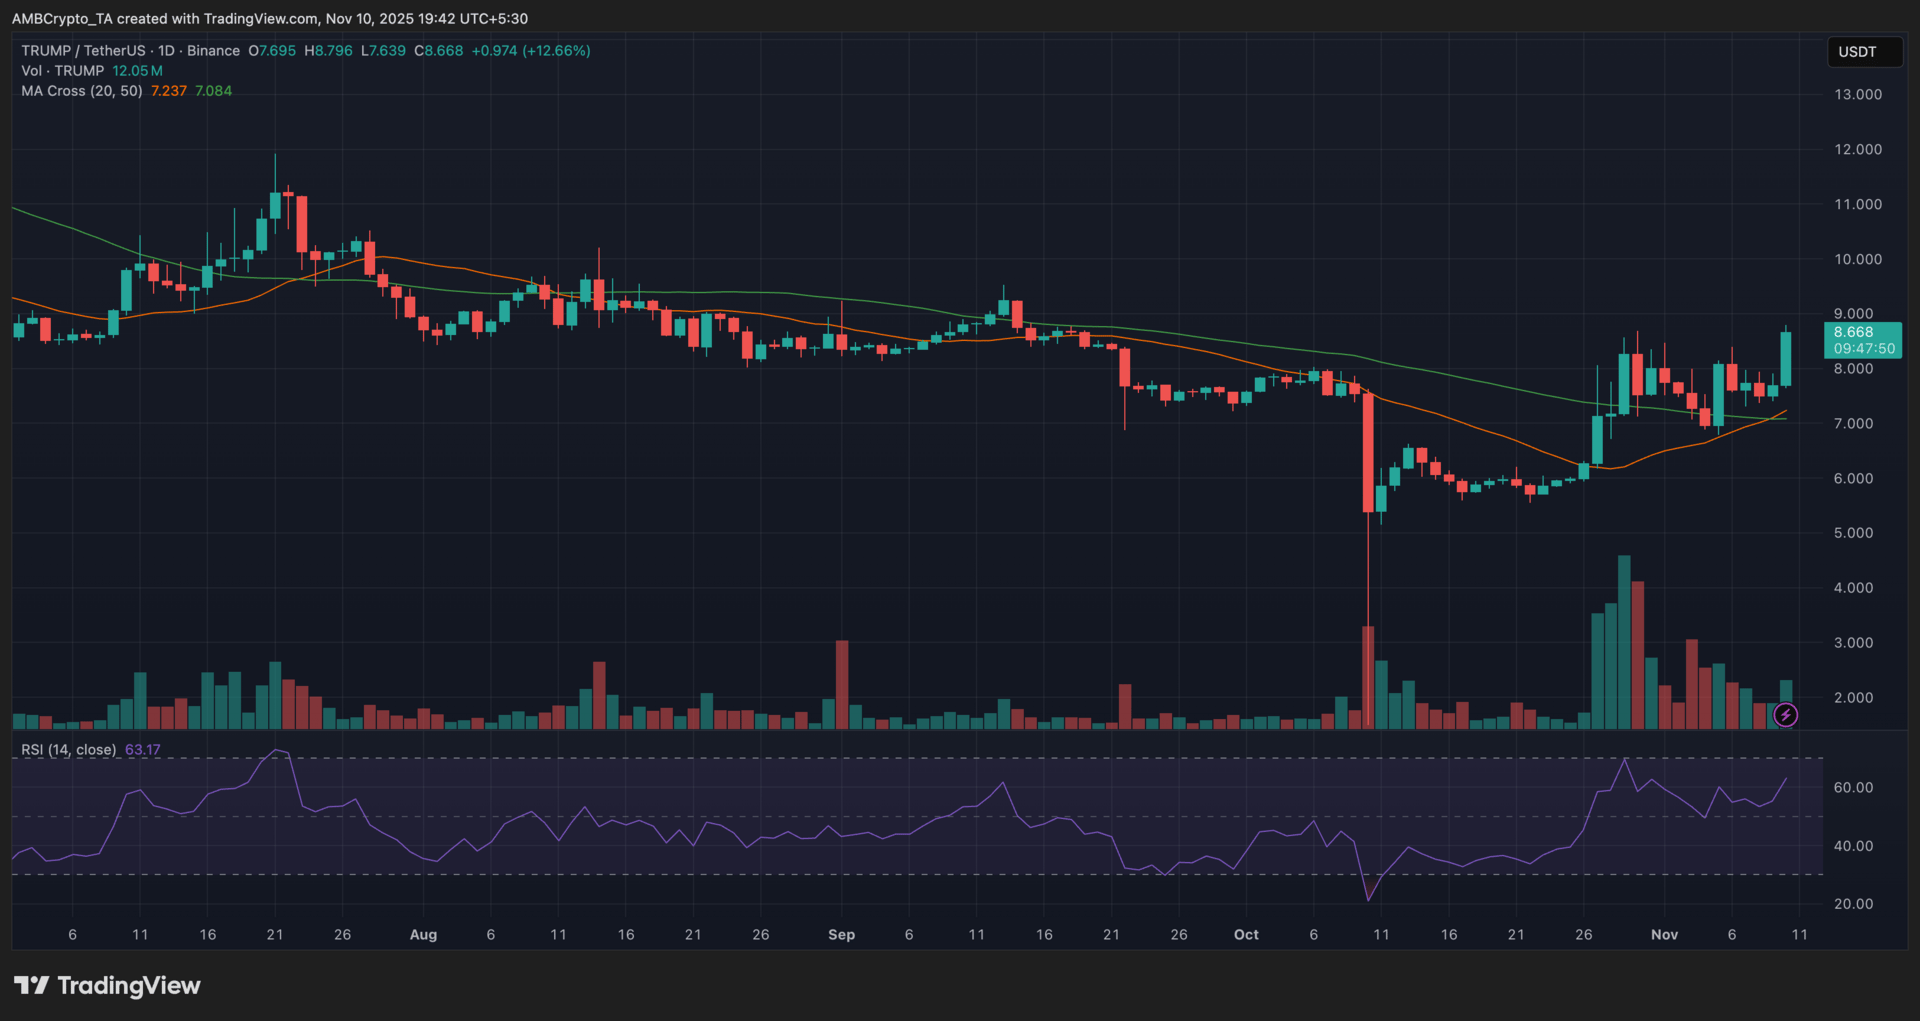
Task: Click the "2.000" price axis label
Action: pos(1854,698)
